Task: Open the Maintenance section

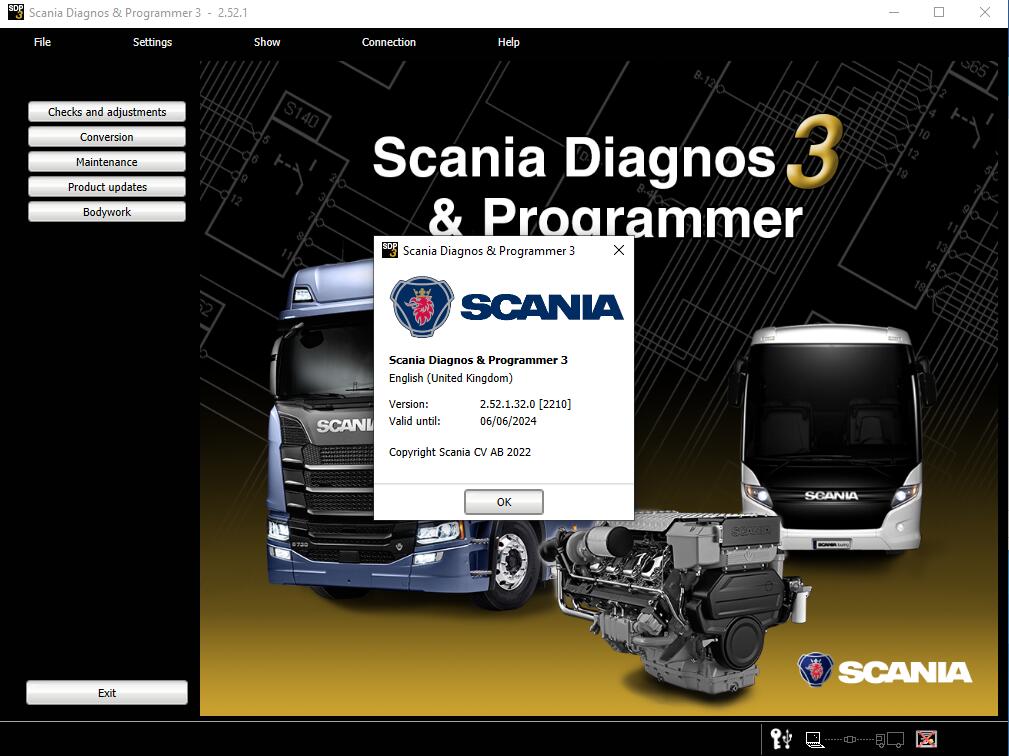Action: pos(106,161)
